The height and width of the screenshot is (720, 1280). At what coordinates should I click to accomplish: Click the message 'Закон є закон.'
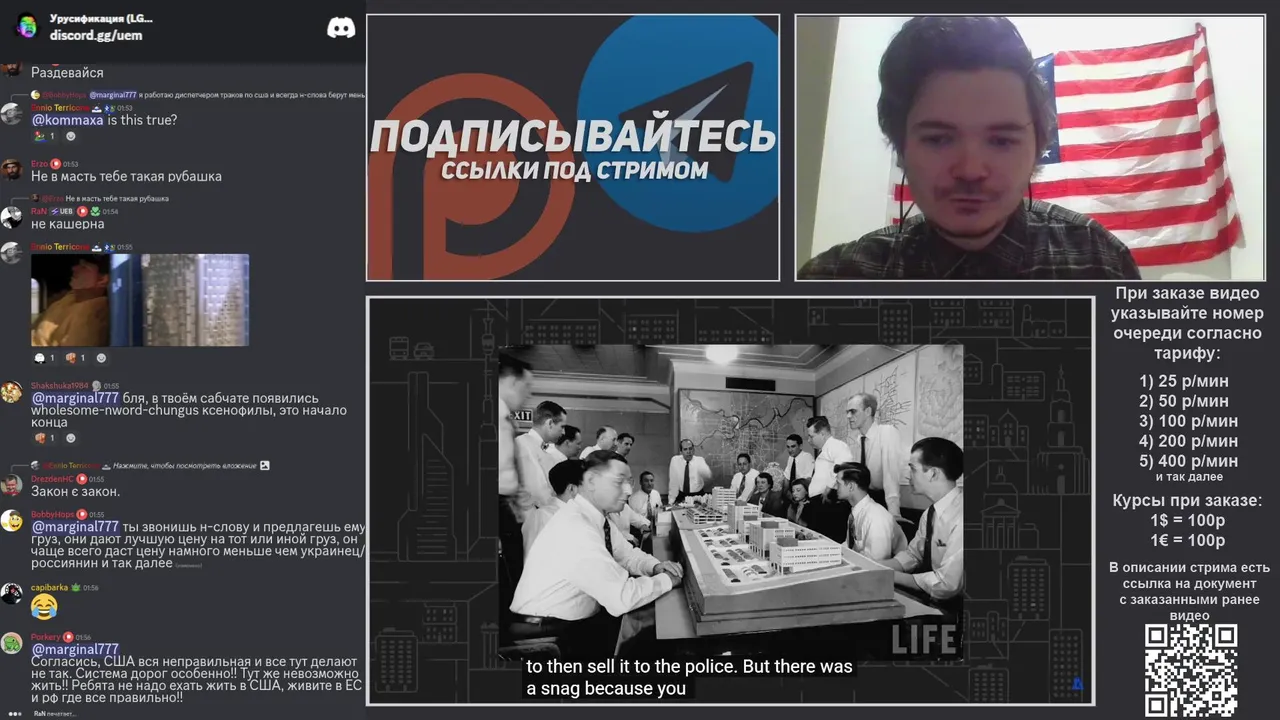click(x=75, y=492)
